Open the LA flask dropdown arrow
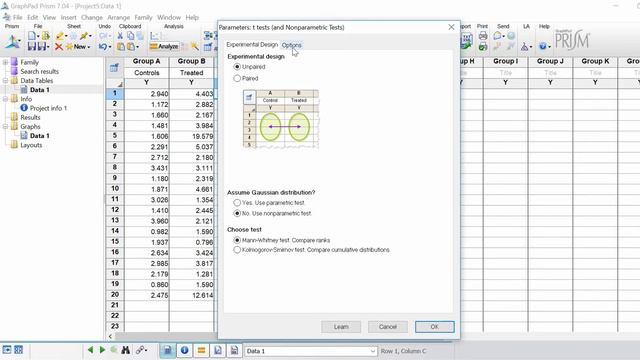The width and height of the screenshot is (640, 360). coord(531,47)
